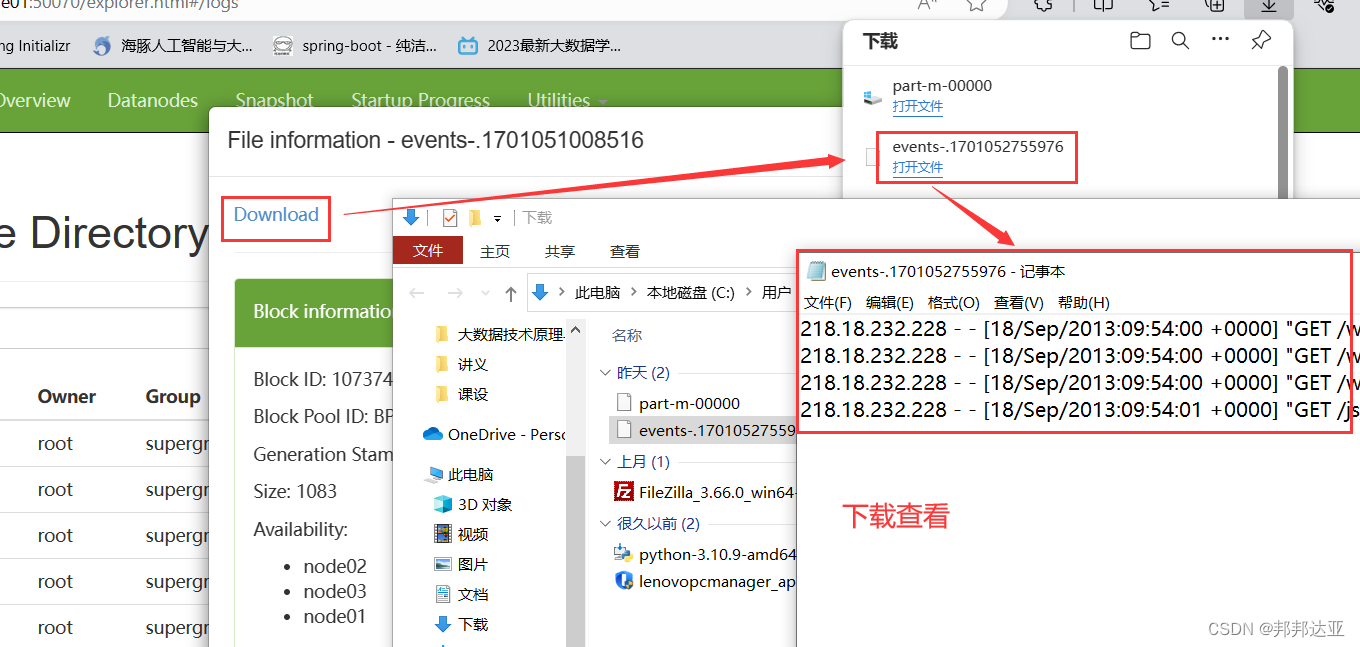
Task: Click the favorites star in the address bar
Action: coord(975,5)
